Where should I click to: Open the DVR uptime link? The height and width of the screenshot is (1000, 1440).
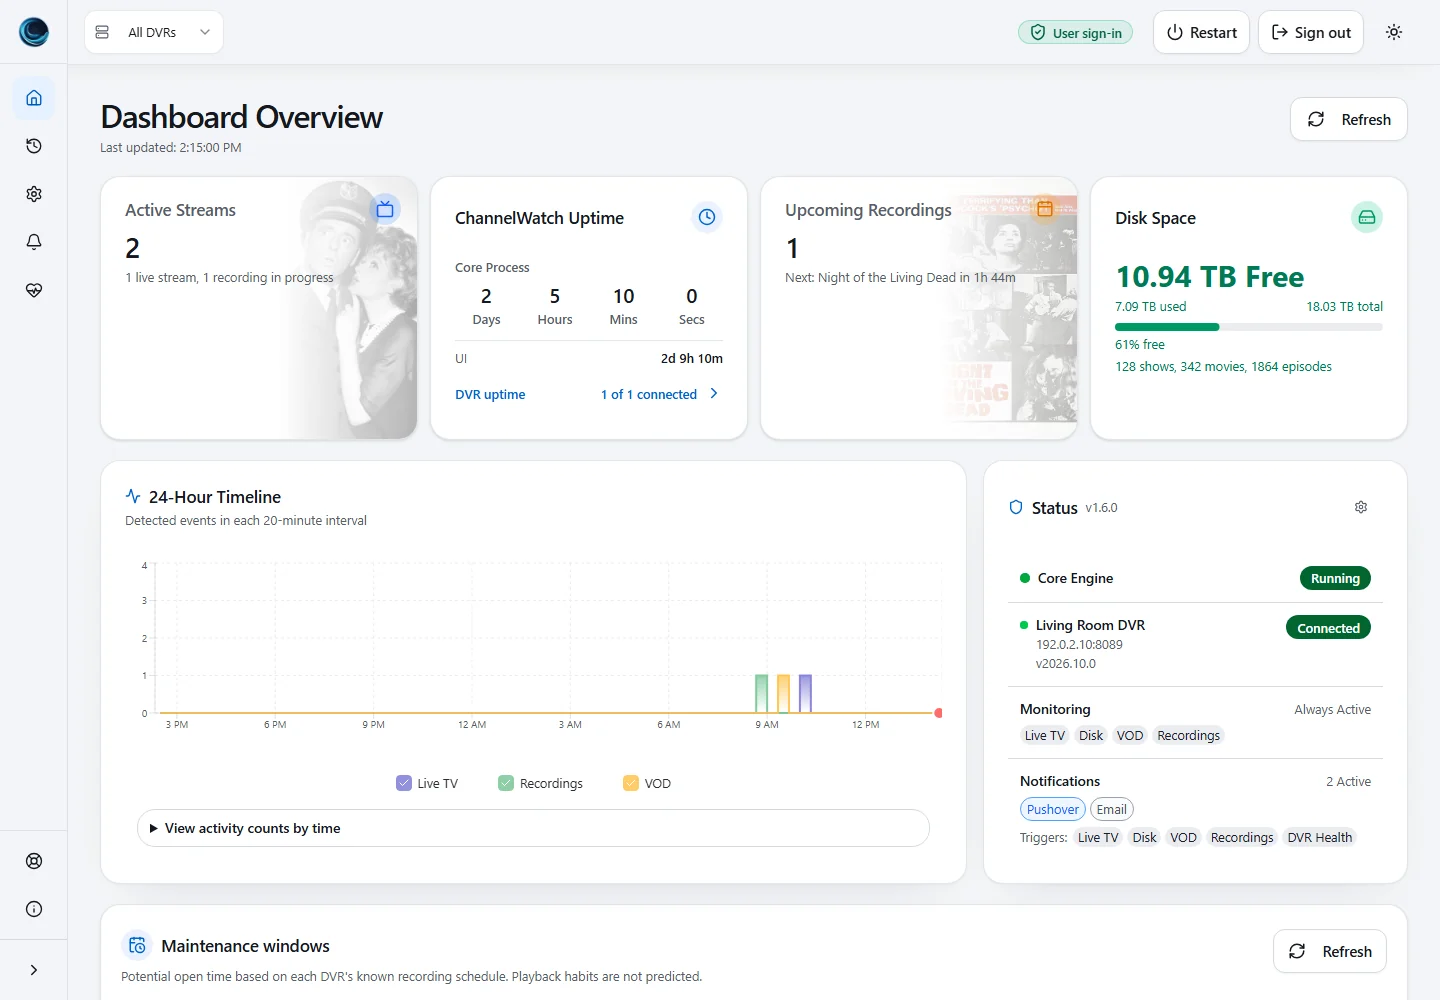pos(490,395)
